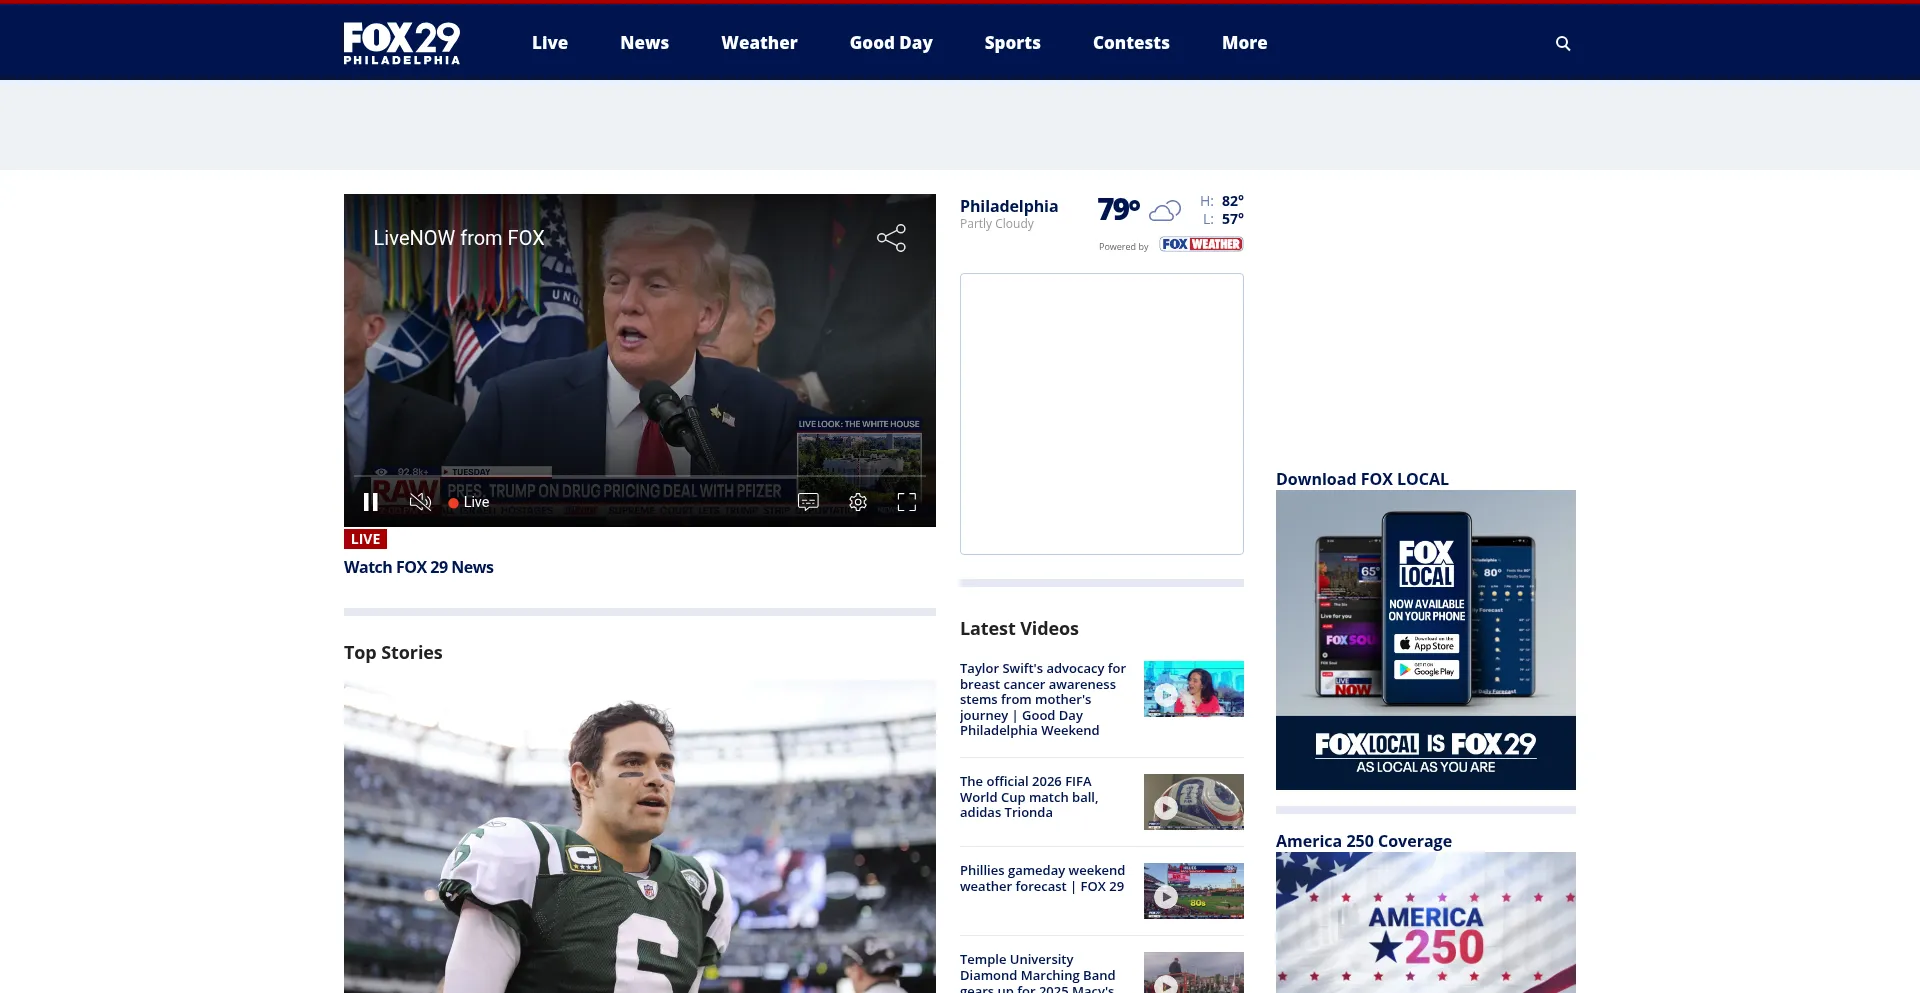Click the live indicator on video player
1920x993 pixels.
(469, 502)
